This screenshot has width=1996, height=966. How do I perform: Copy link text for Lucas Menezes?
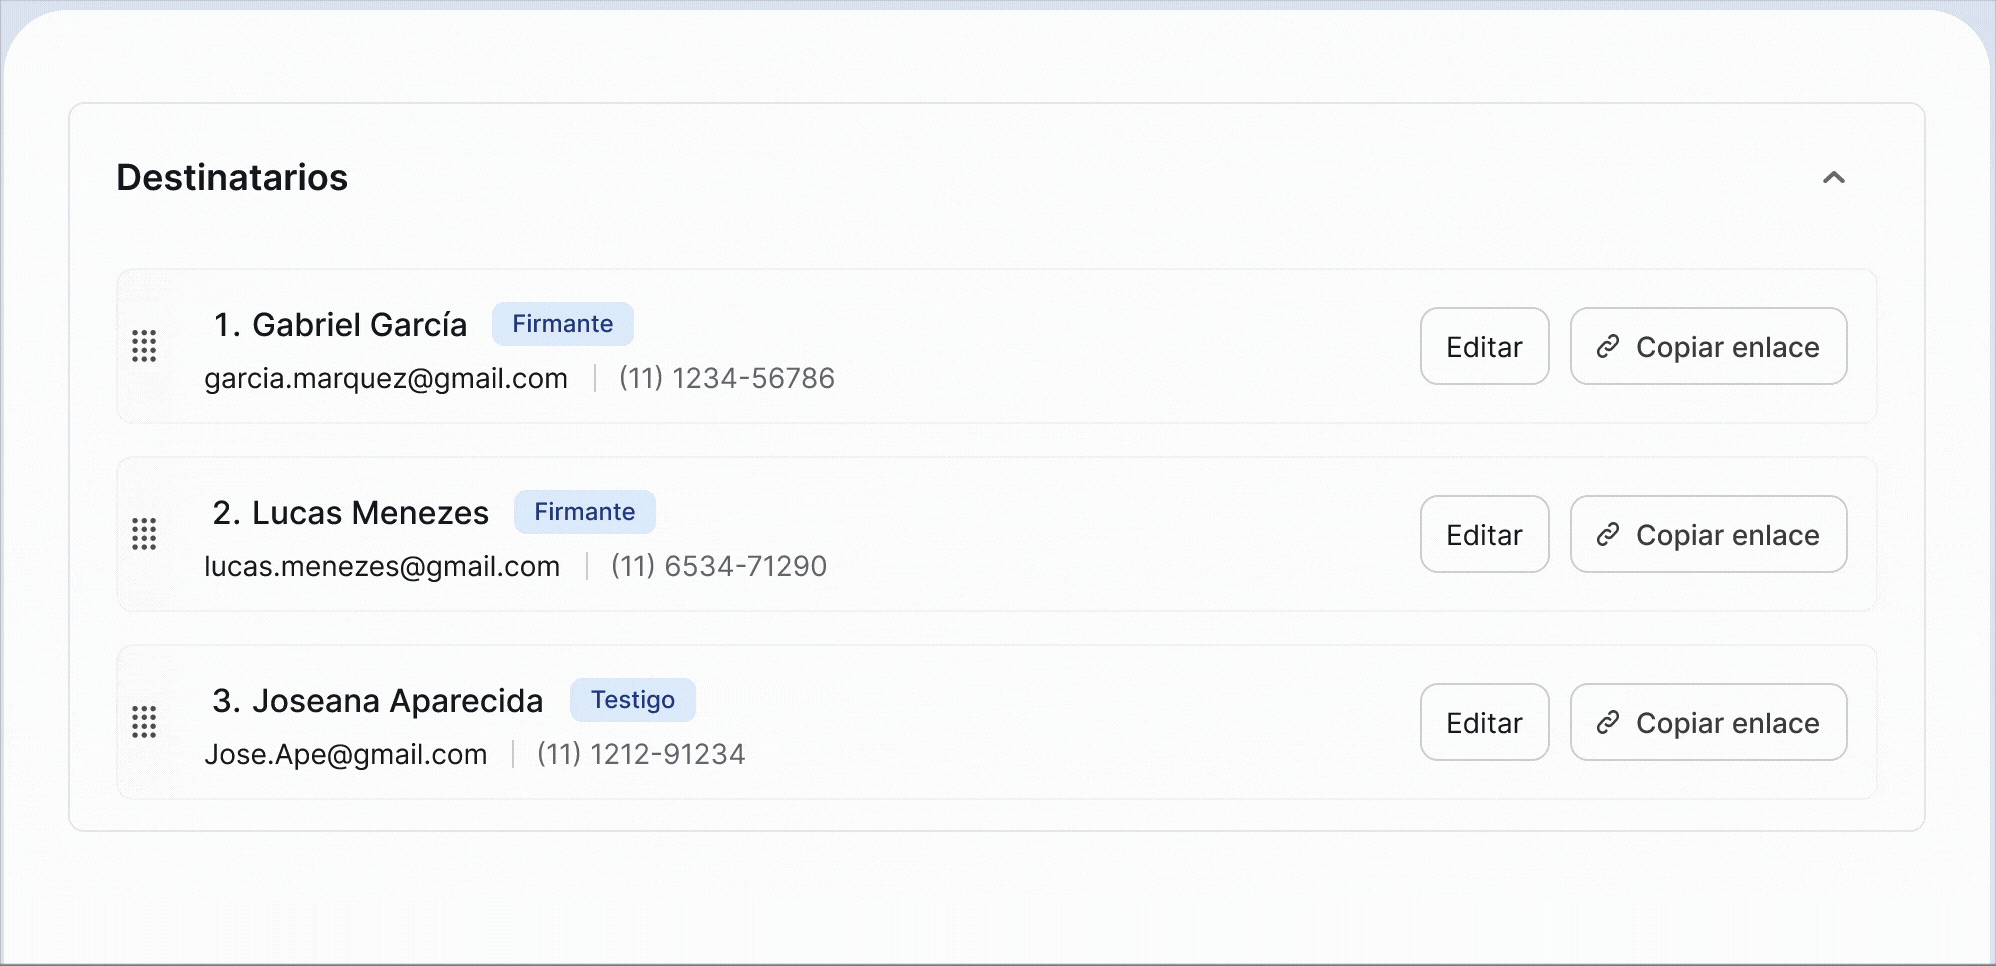point(1727,535)
